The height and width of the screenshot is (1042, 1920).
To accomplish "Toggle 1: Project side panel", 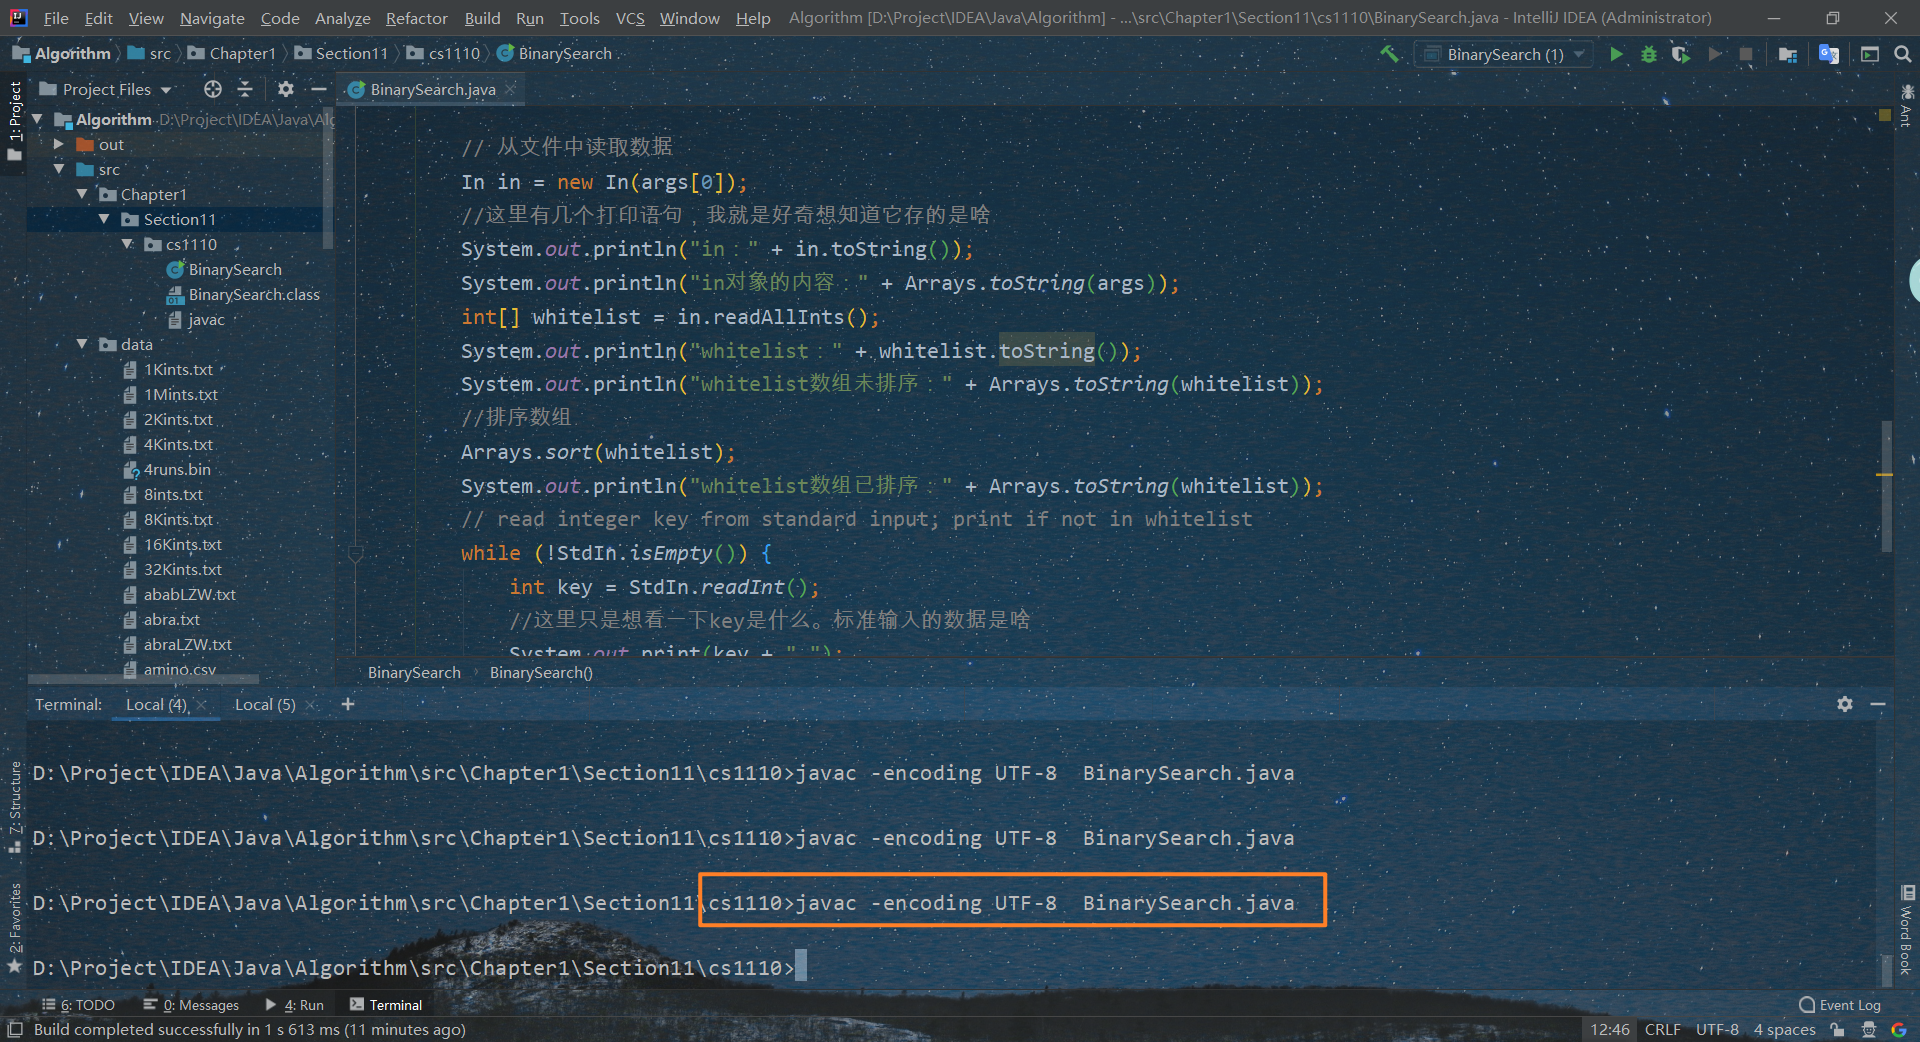I will 15,122.
